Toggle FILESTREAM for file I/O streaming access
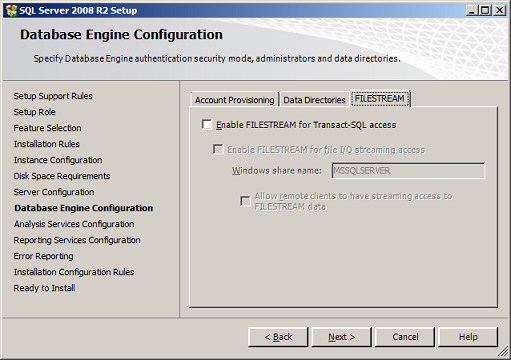Image resolution: width=511 pixels, height=360 pixels. coord(218,149)
